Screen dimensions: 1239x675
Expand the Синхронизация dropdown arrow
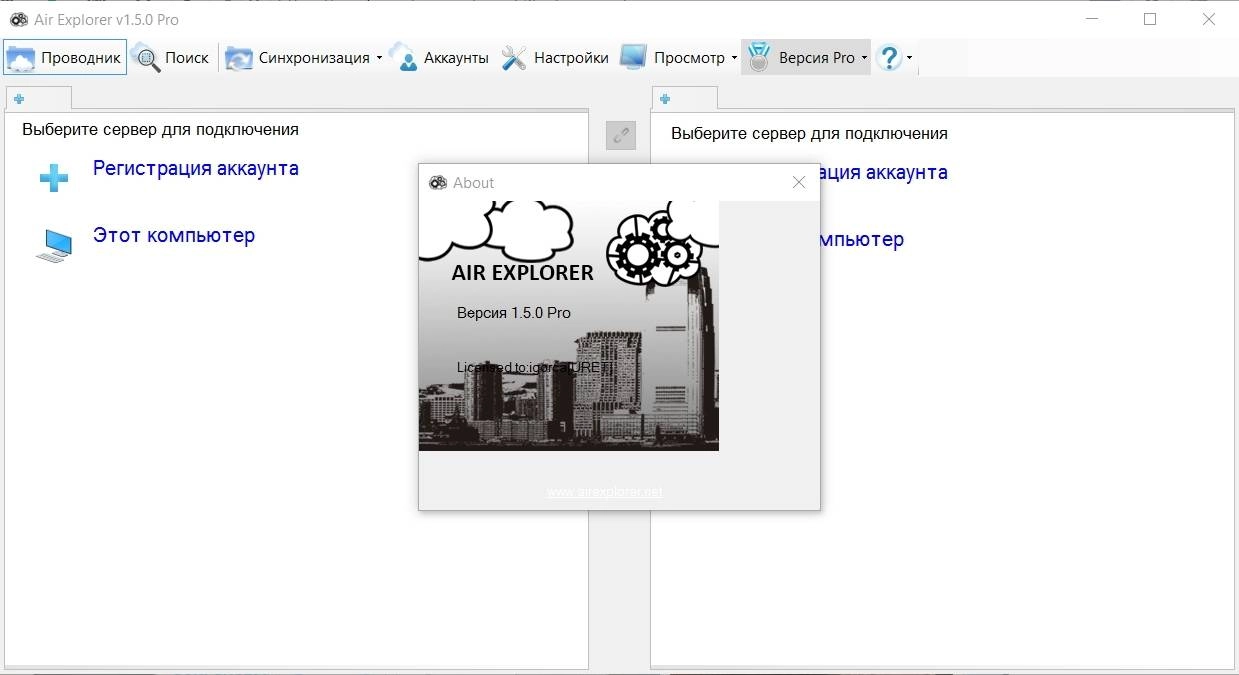coord(379,58)
